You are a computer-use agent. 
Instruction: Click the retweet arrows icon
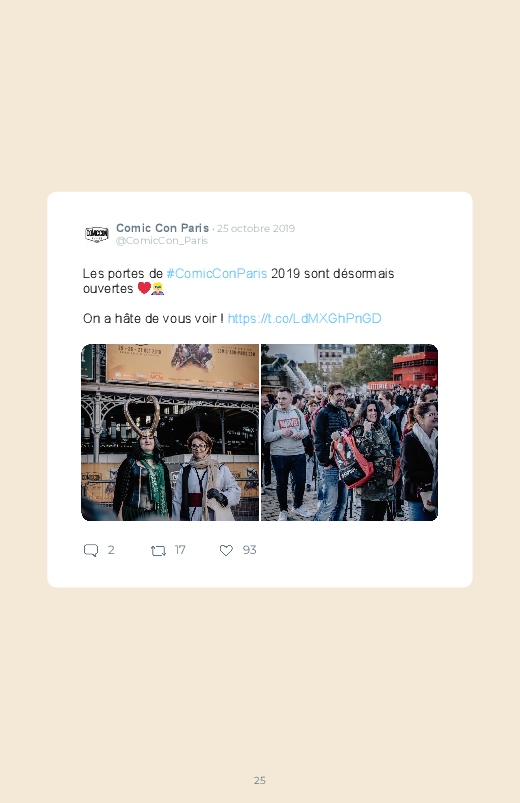[158, 551]
